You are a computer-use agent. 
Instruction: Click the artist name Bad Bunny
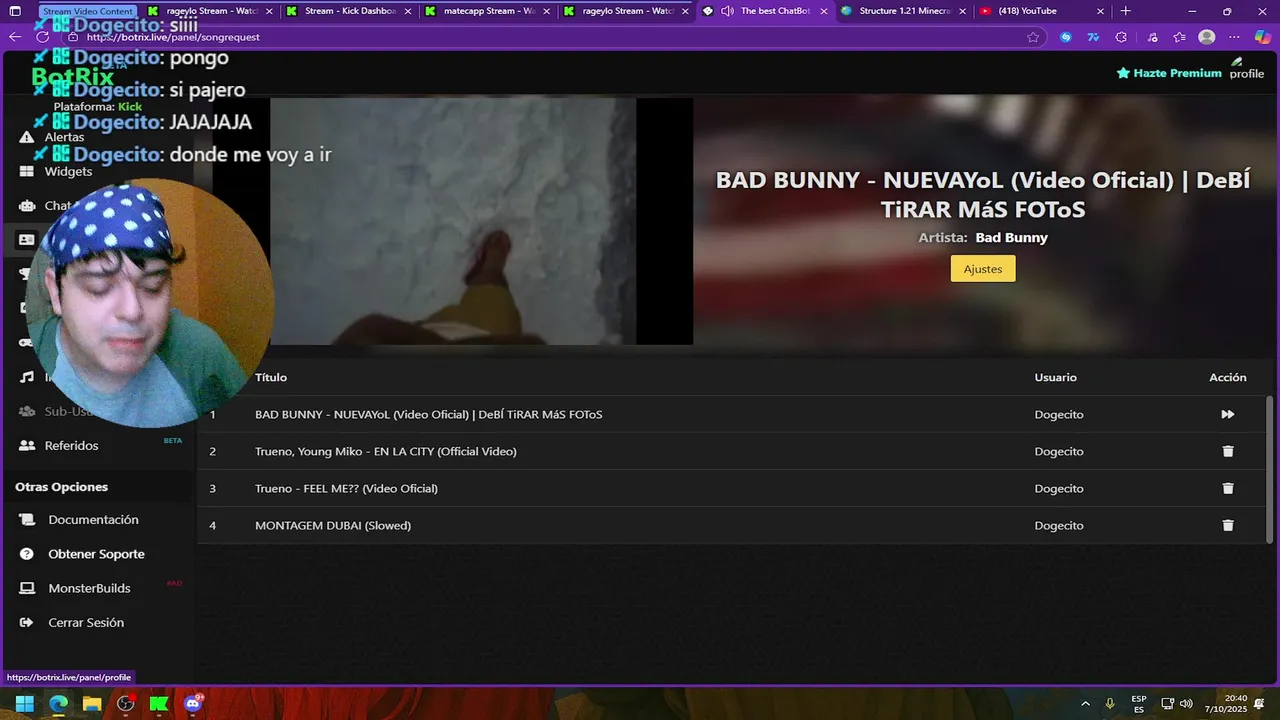point(1012,237)
